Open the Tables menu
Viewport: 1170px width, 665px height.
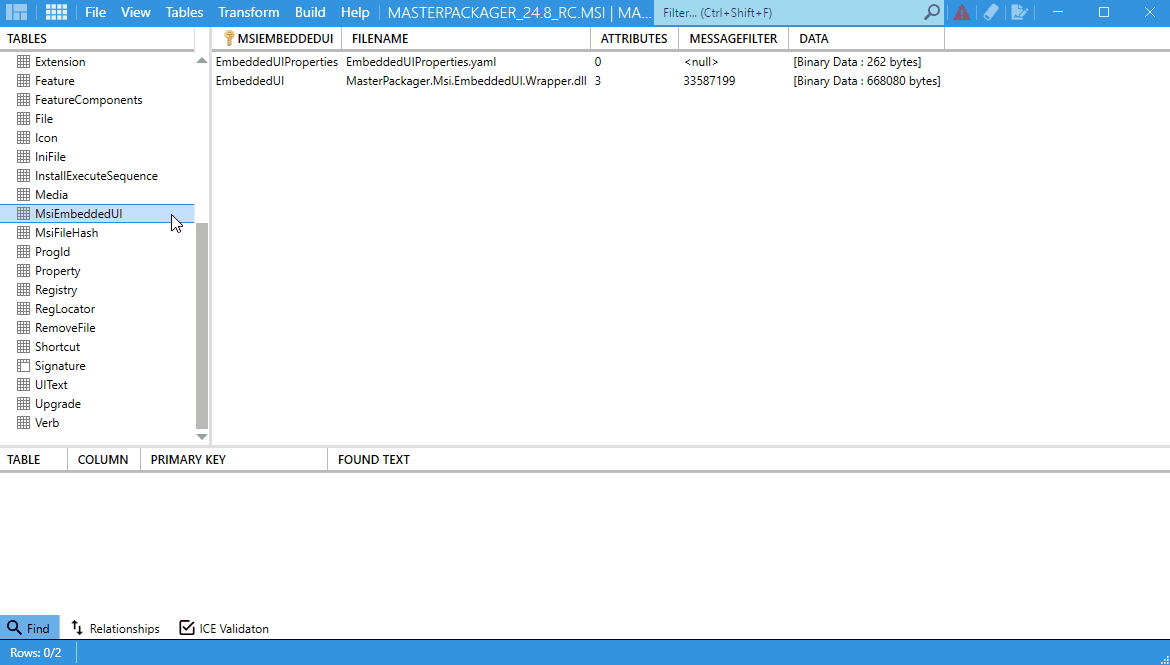tap(184, 13)
